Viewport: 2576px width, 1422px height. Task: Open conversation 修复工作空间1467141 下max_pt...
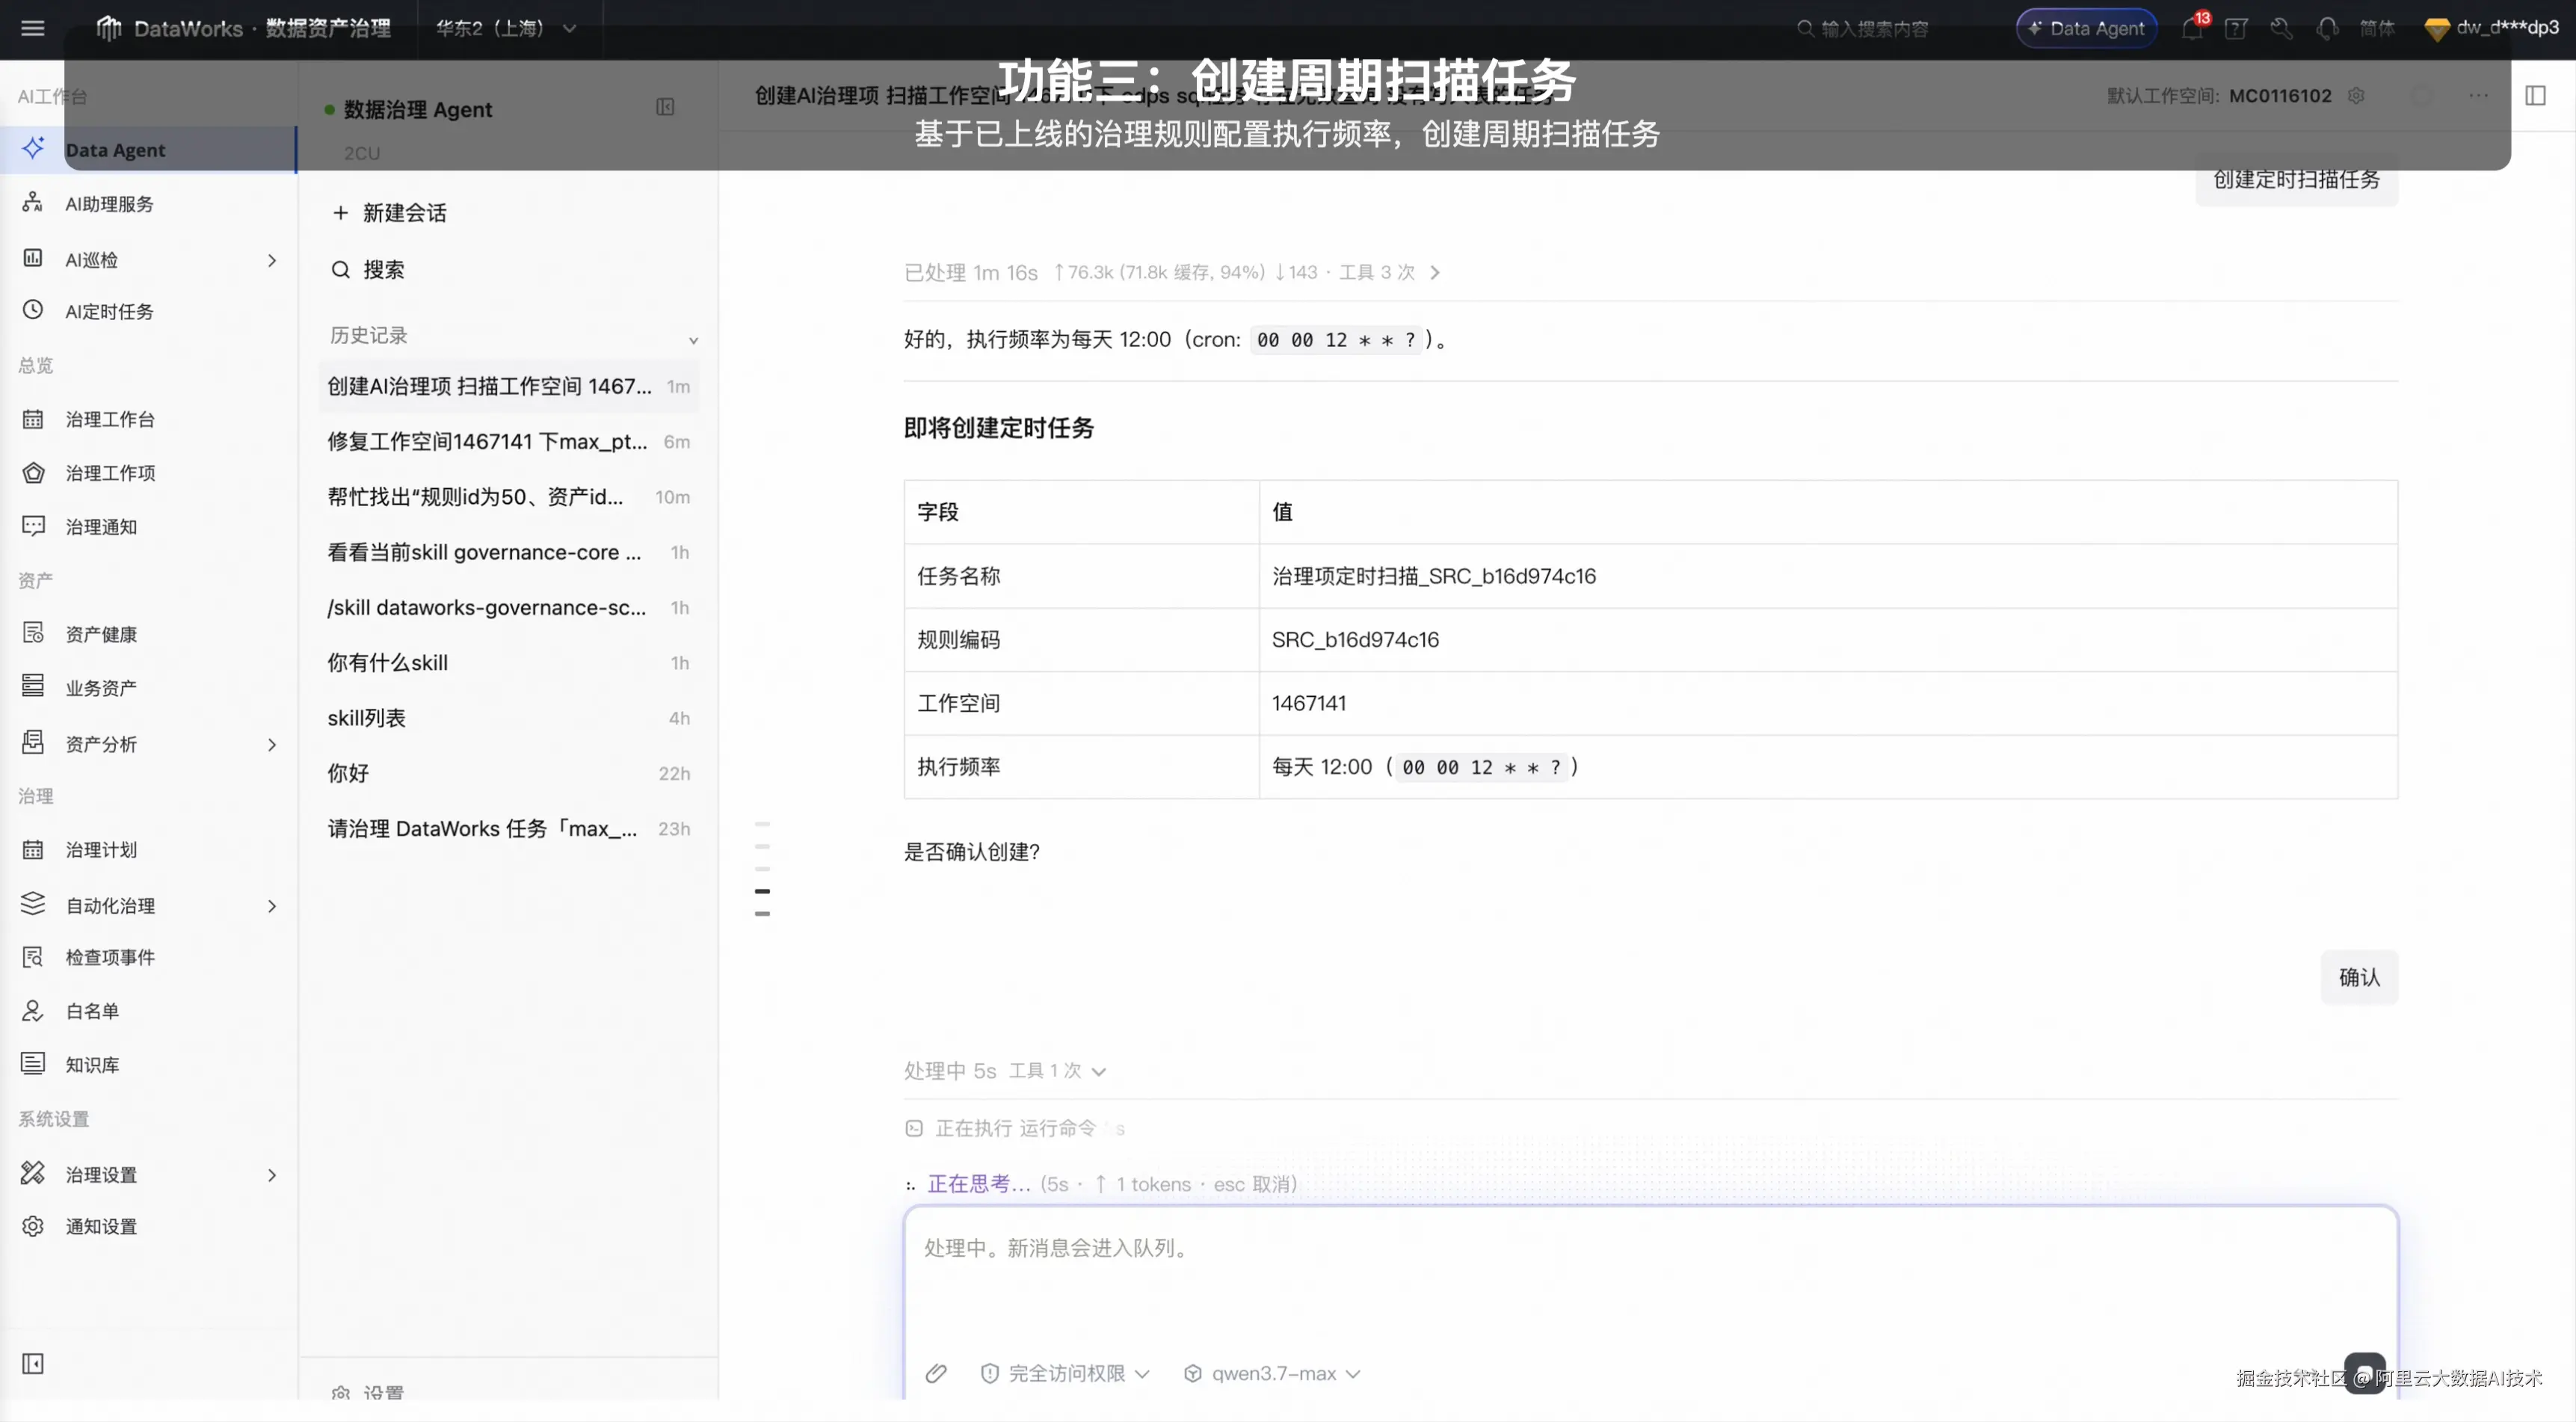508,441
